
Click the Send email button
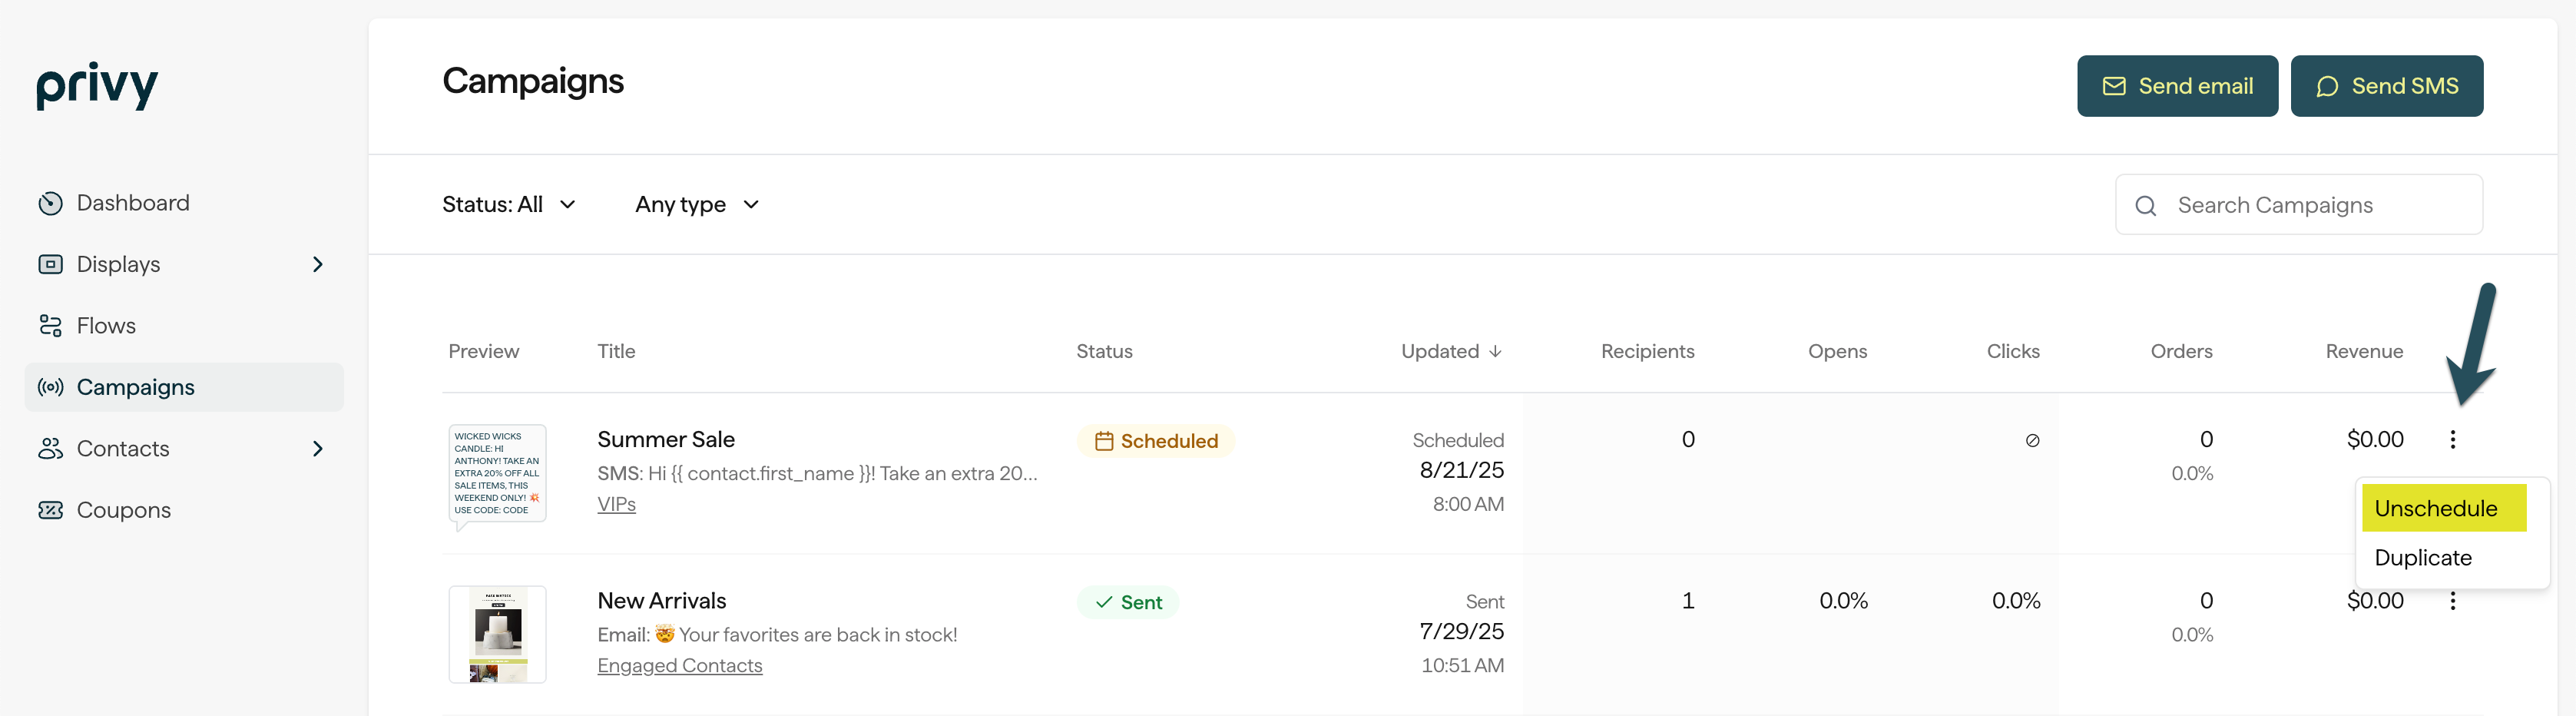pos(2177,86)
